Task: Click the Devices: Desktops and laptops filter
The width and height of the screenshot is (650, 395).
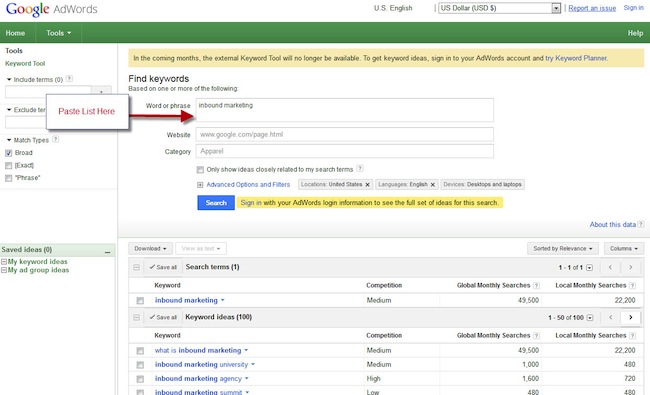Action: point(483,184)
